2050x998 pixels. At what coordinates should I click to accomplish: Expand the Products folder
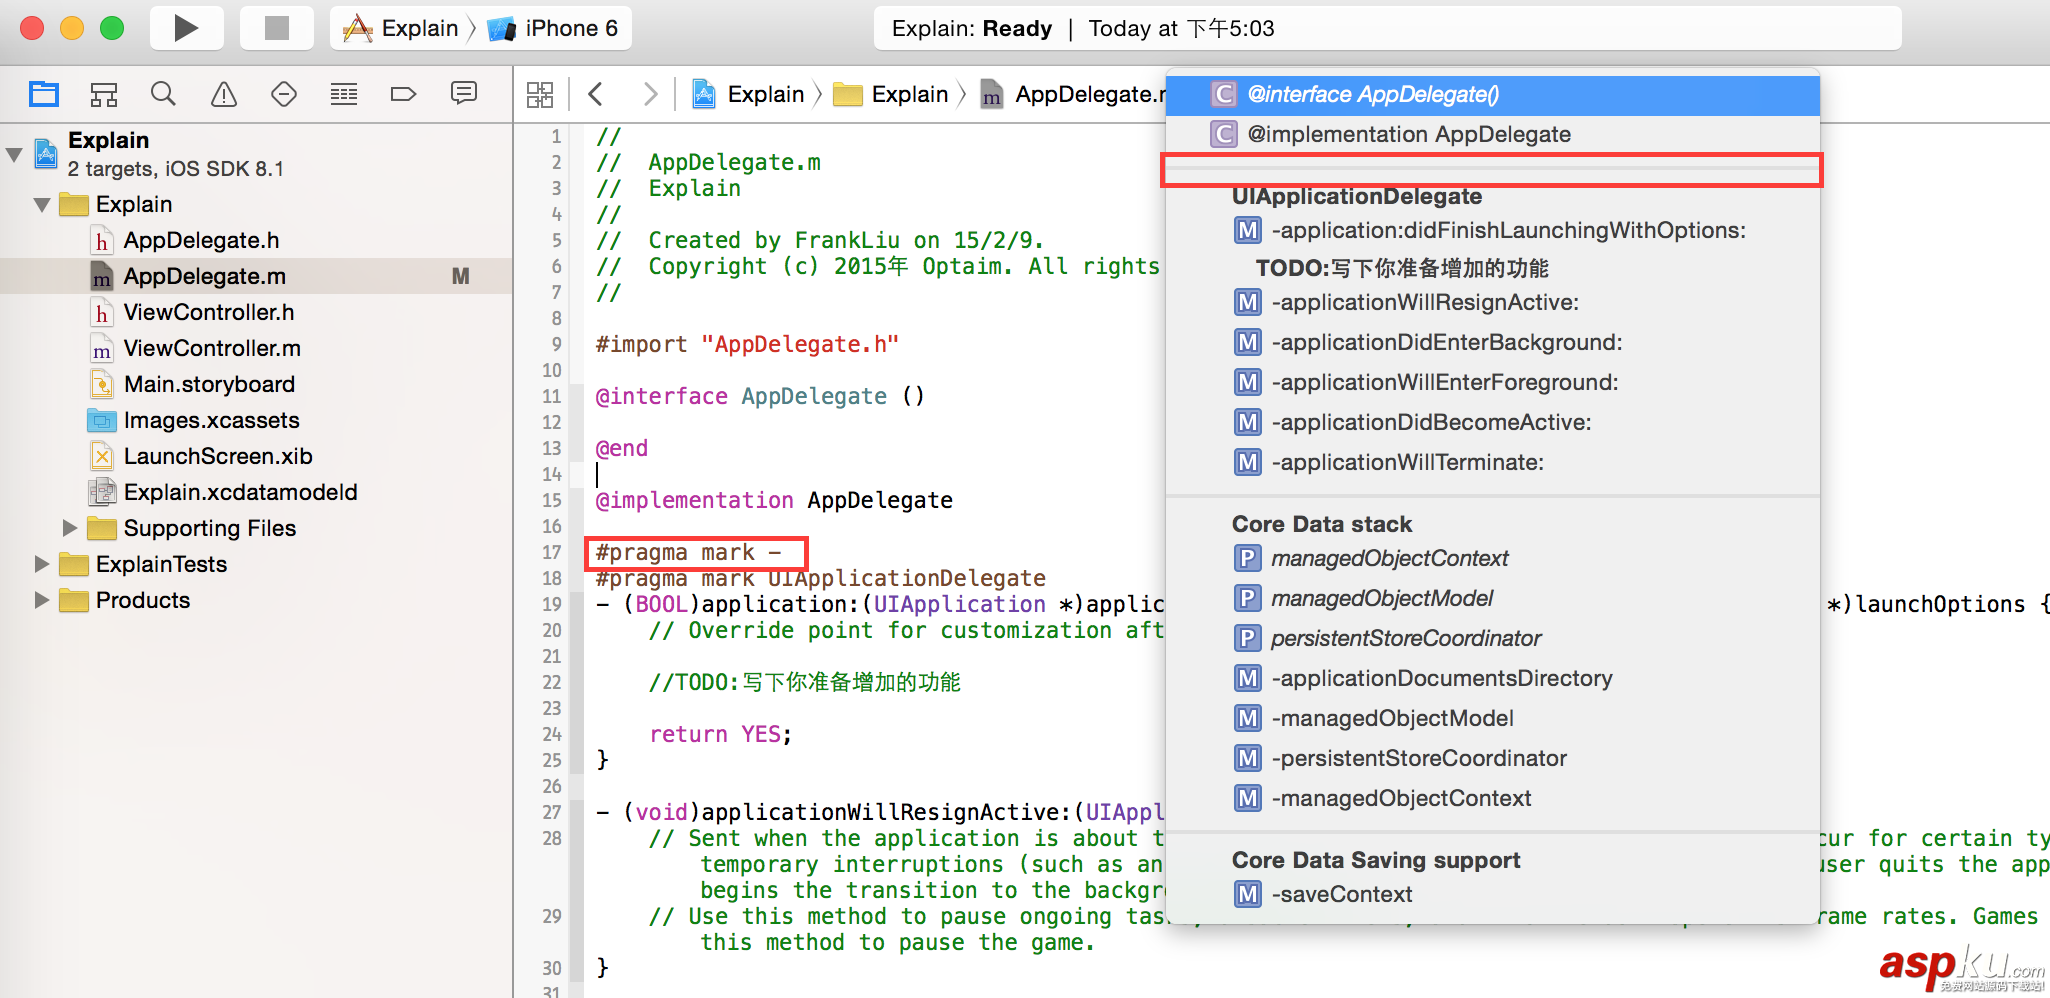(x=42, y=600)
